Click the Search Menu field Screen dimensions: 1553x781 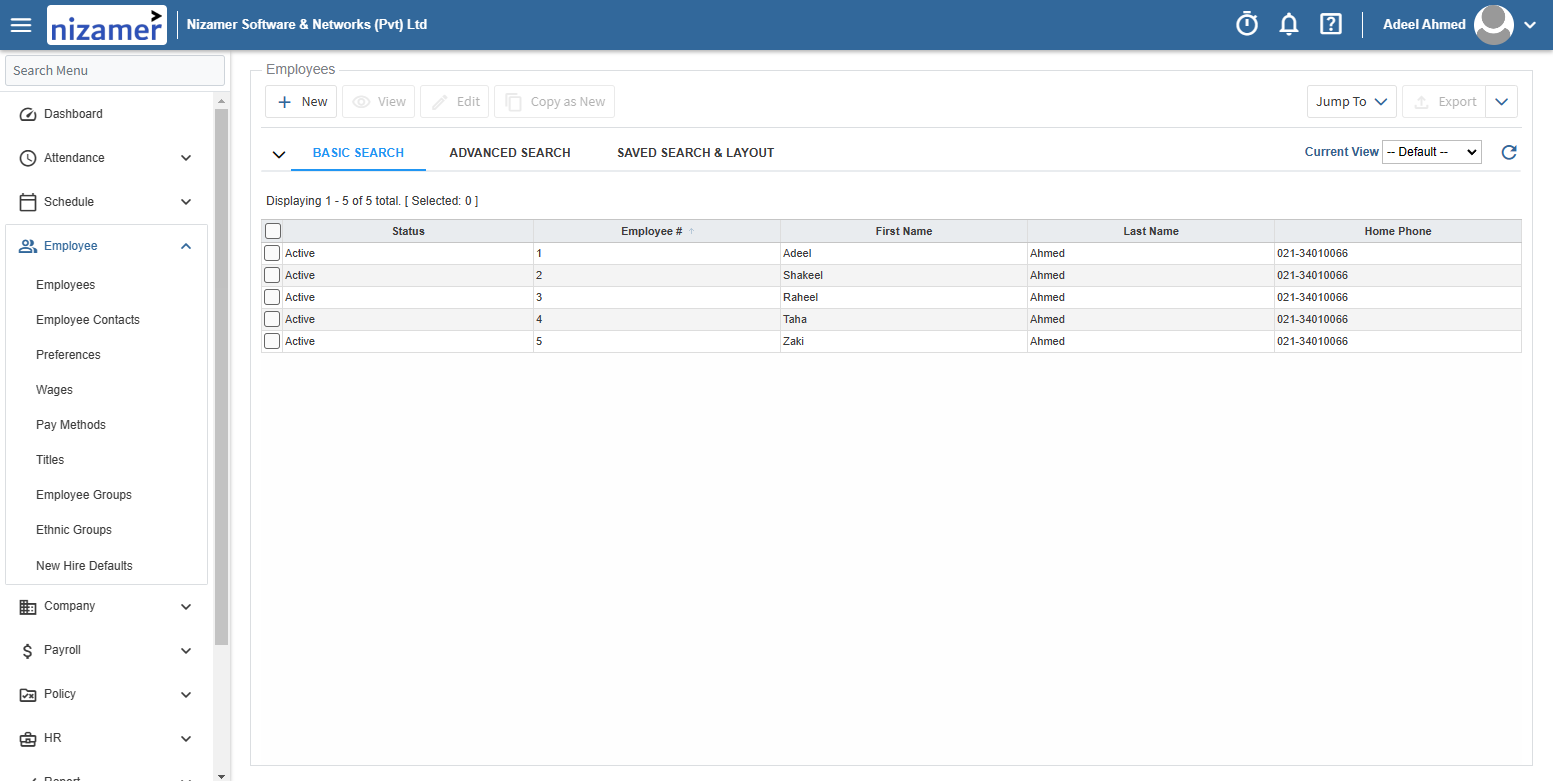115,70
